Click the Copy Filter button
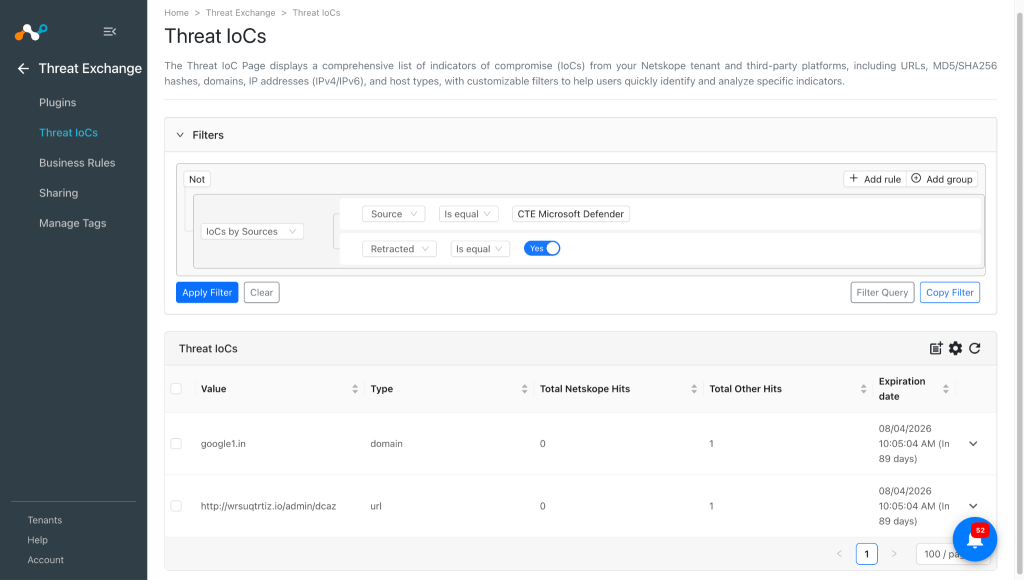The image size is (1024, 580). pyautogui.click(x=950, y=293)
